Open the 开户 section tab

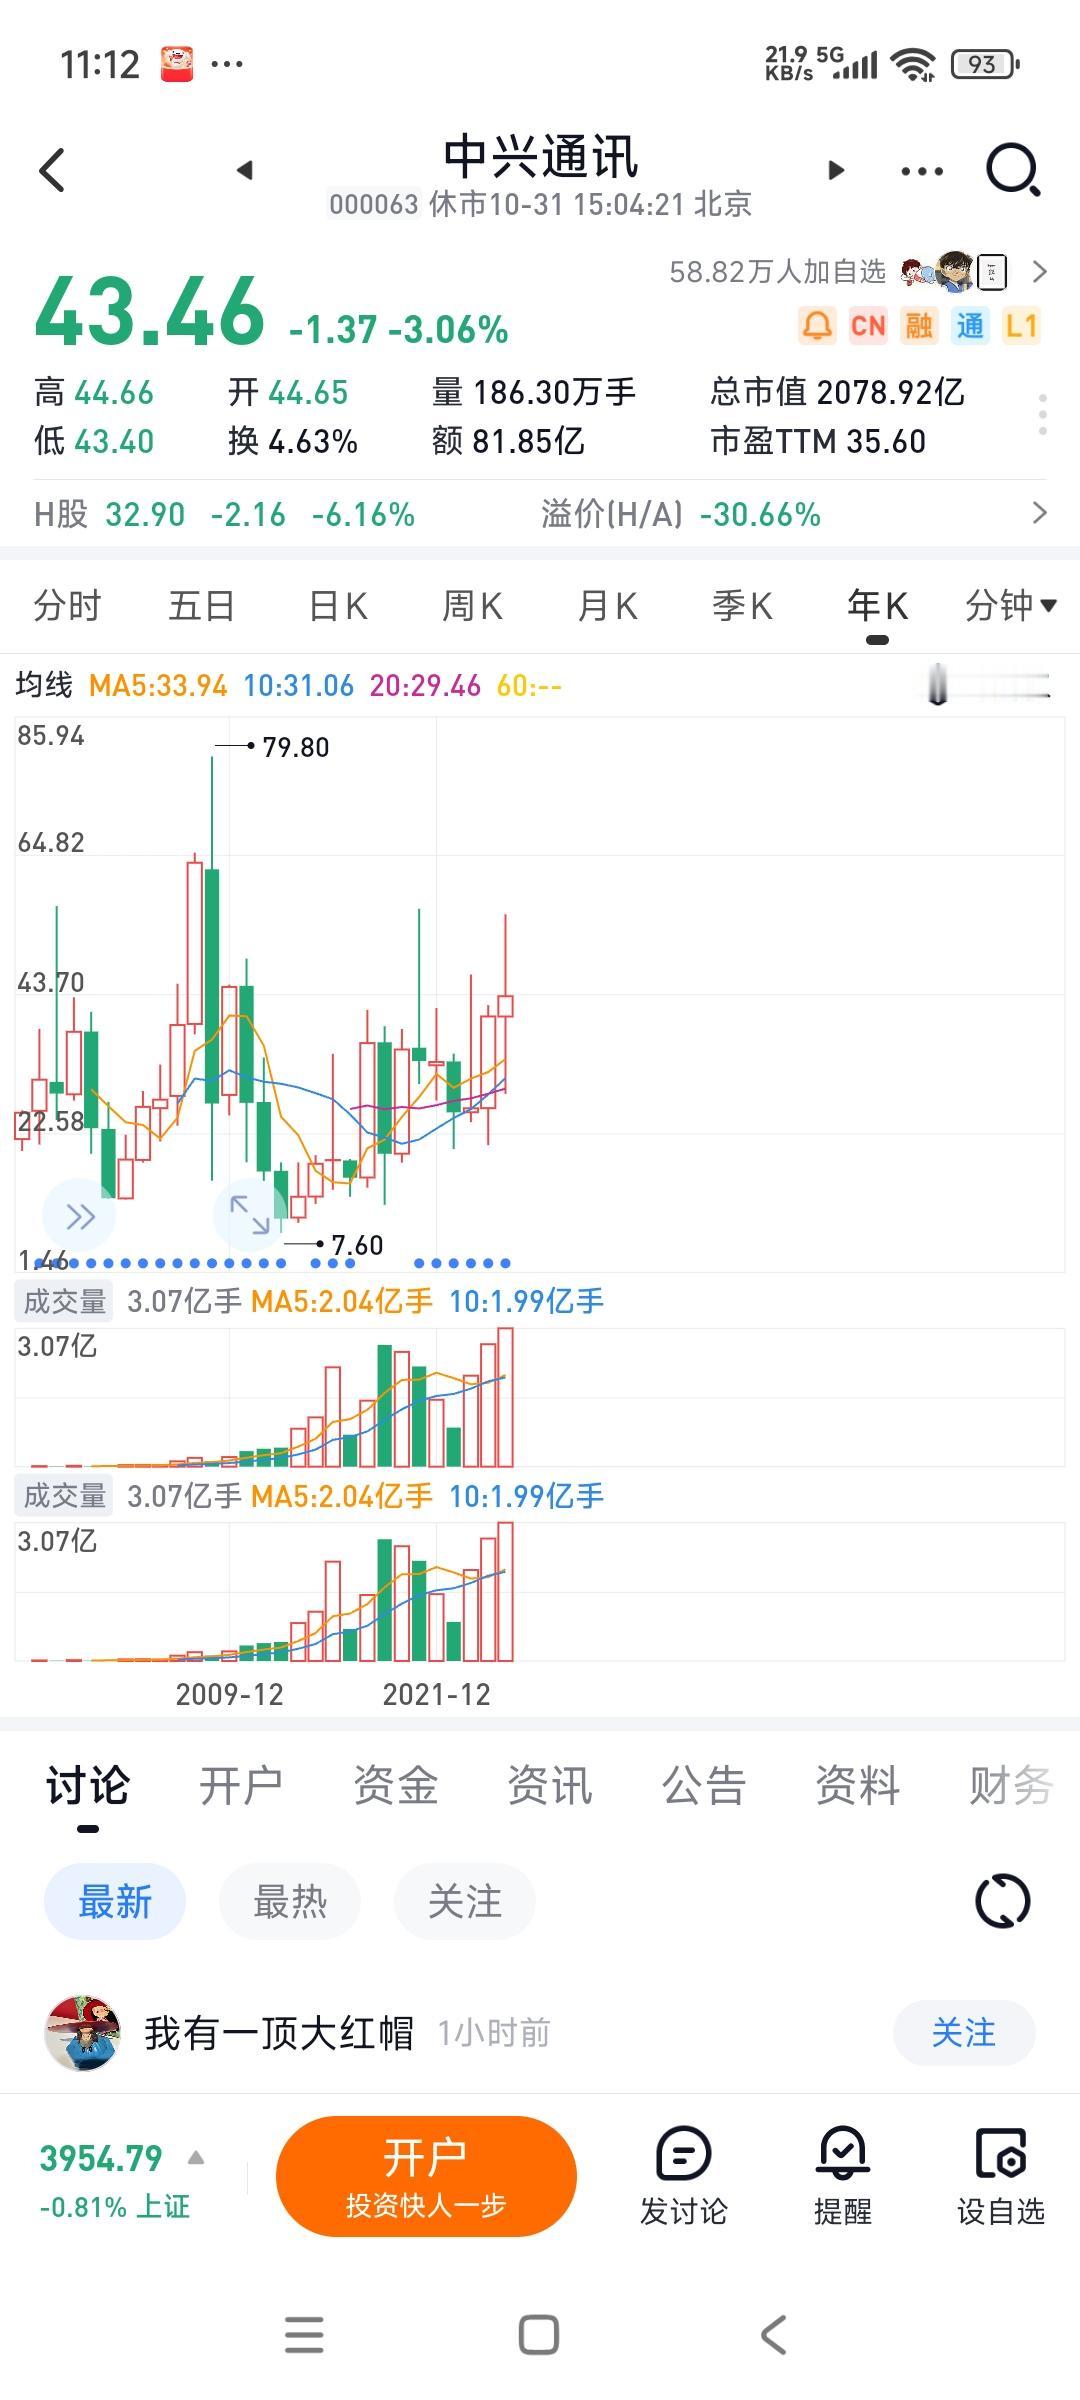tap(241, 1786)
